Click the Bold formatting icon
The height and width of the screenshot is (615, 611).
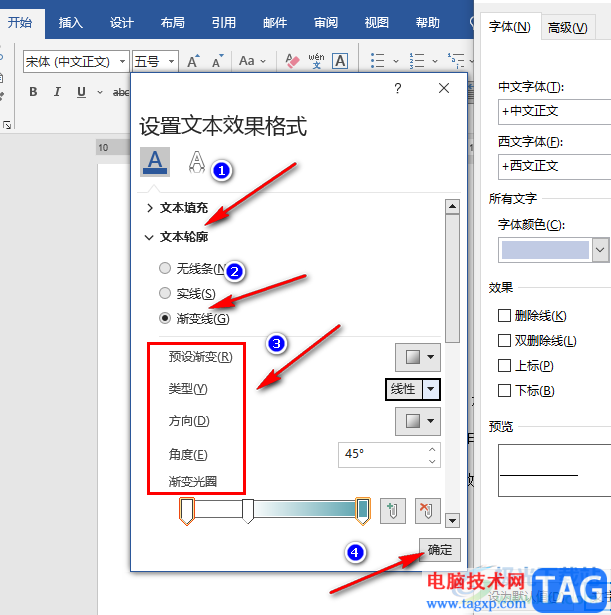pos(33,92)
